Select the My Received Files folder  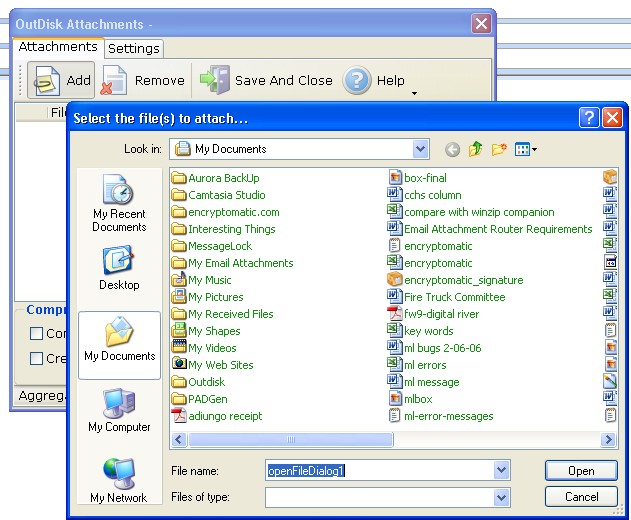(x=222, y=314)
